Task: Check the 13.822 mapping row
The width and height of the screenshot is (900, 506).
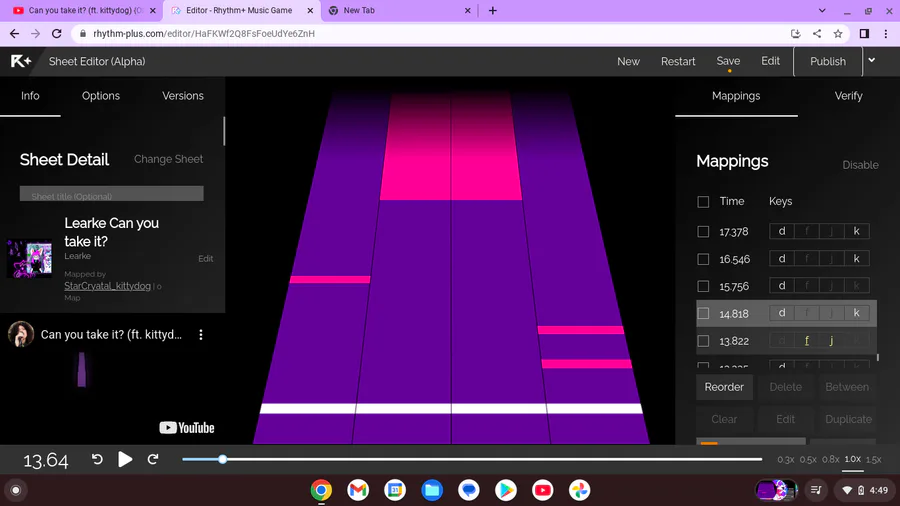Action: pyautogui.click(x=703, y=341)
